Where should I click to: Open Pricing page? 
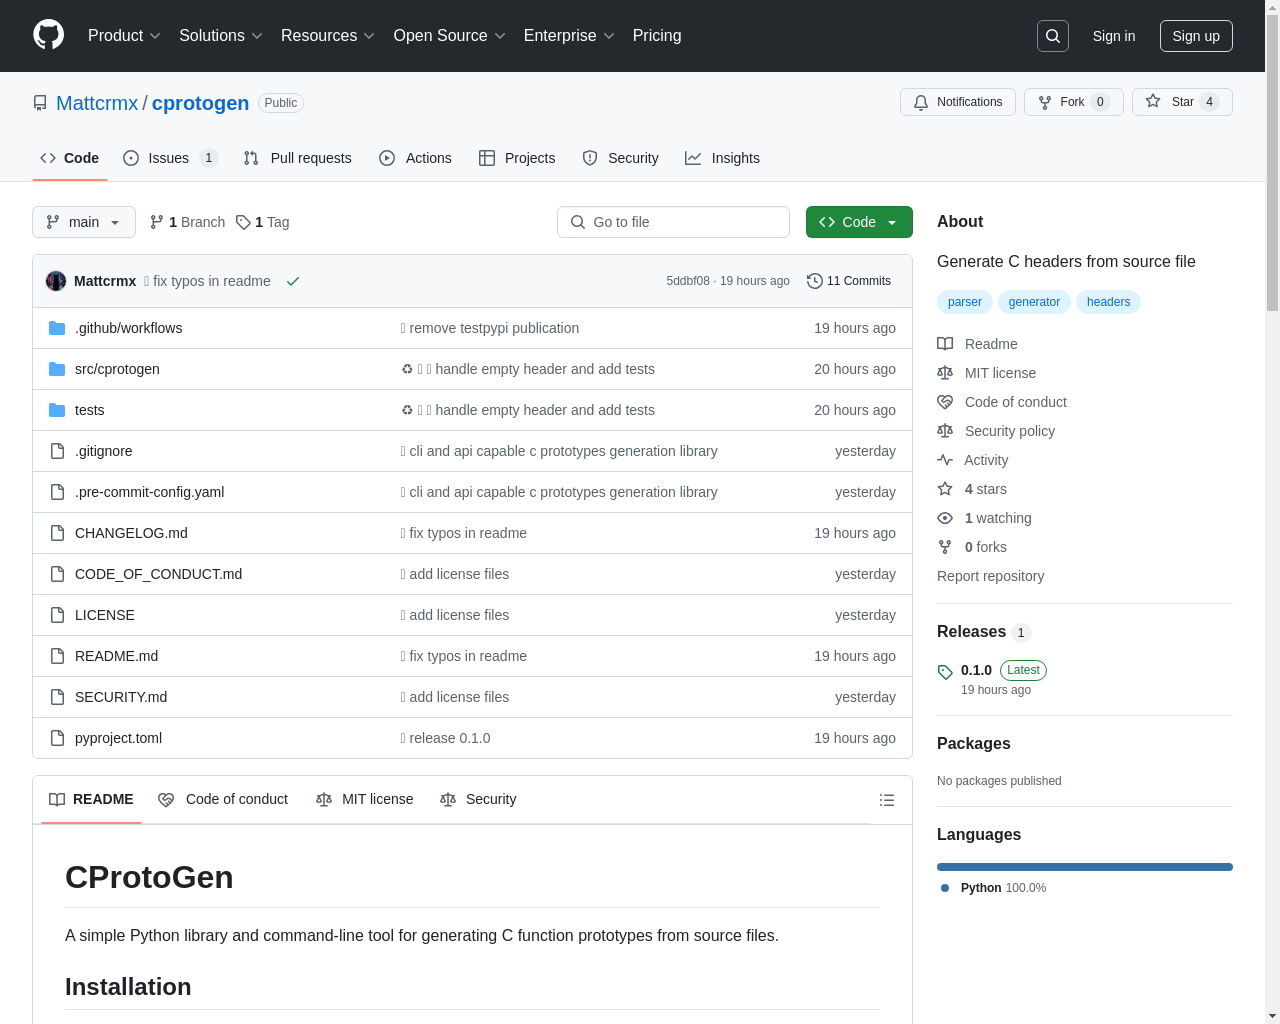pyautogui.click(x=657, y=36)
